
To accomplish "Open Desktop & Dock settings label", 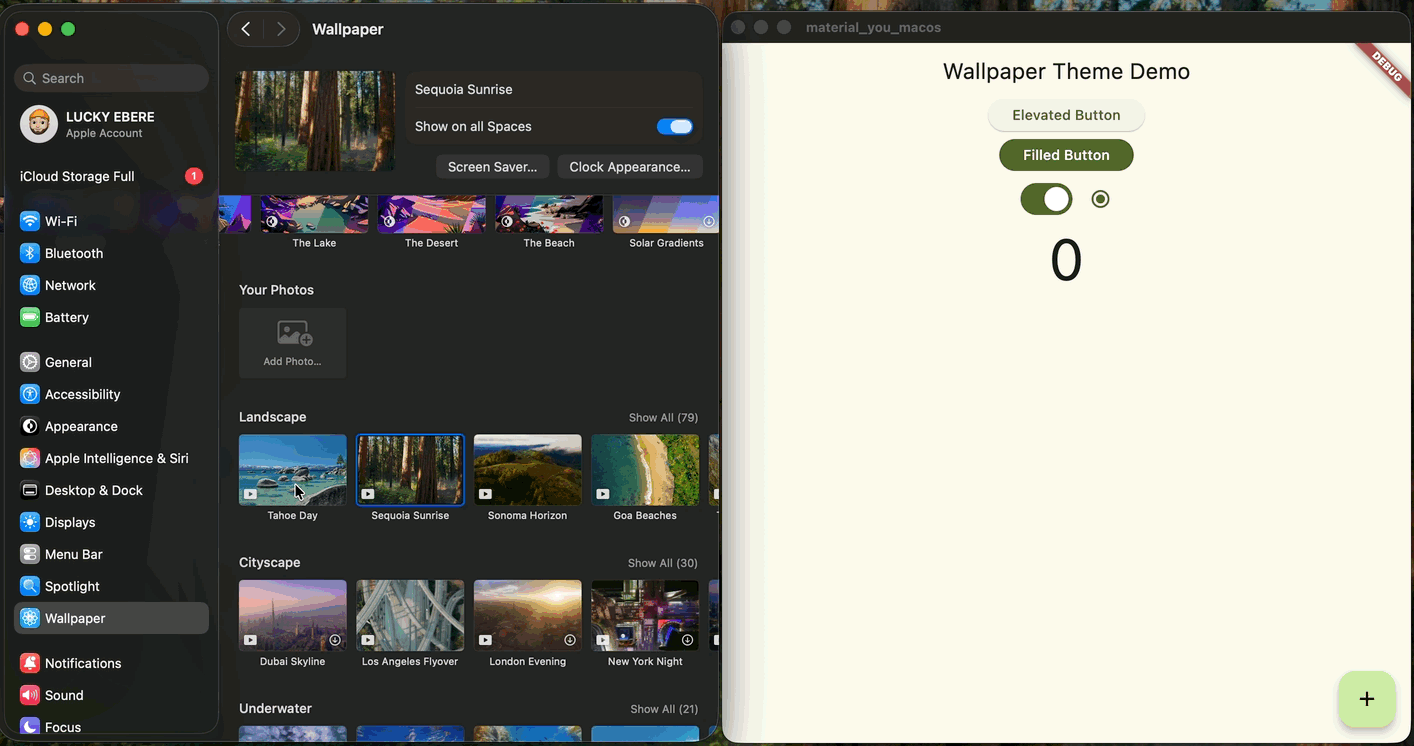I will (94, 490).
